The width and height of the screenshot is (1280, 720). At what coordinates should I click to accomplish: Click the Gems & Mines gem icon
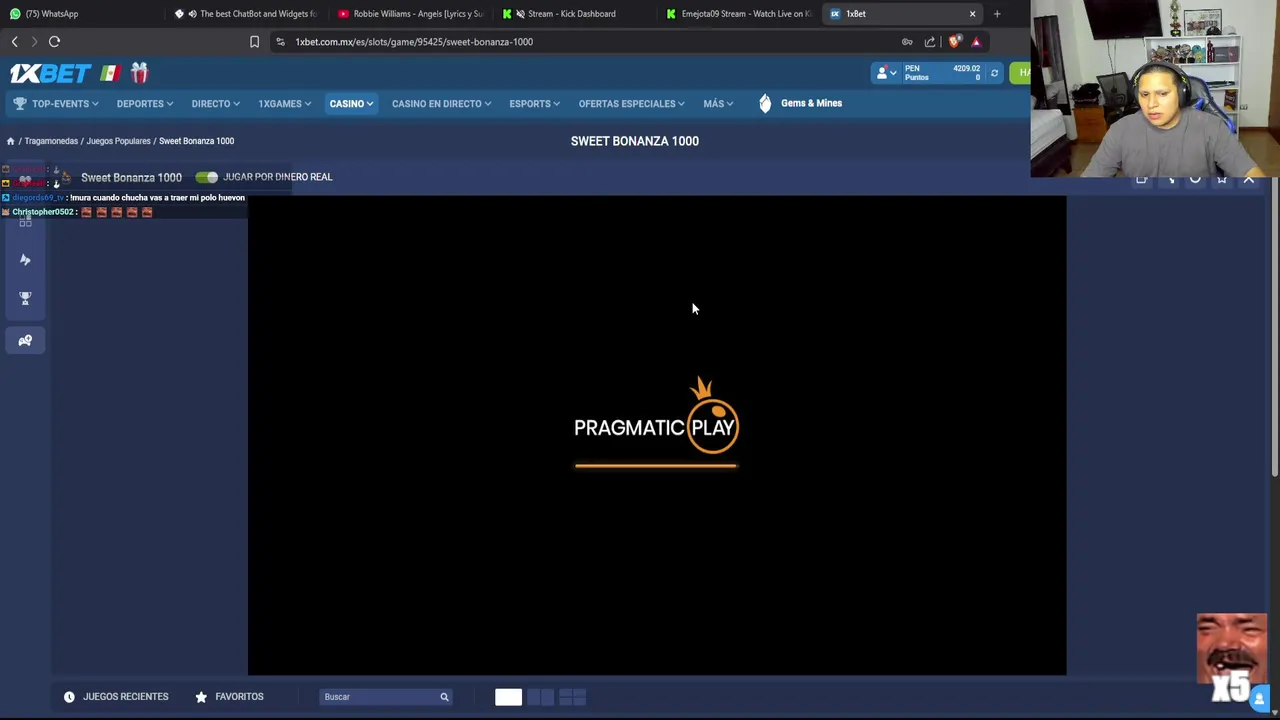765,103
